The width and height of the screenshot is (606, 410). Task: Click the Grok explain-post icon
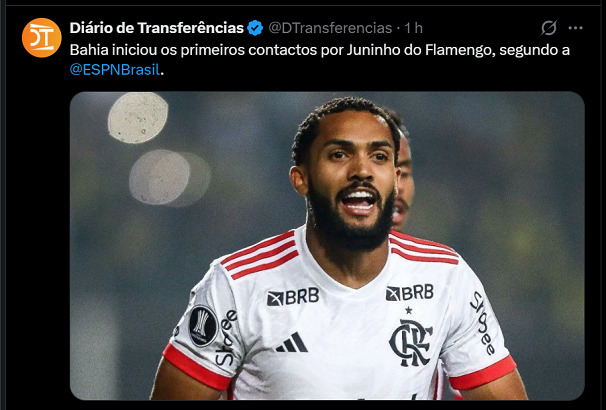(x=549, y=28)
